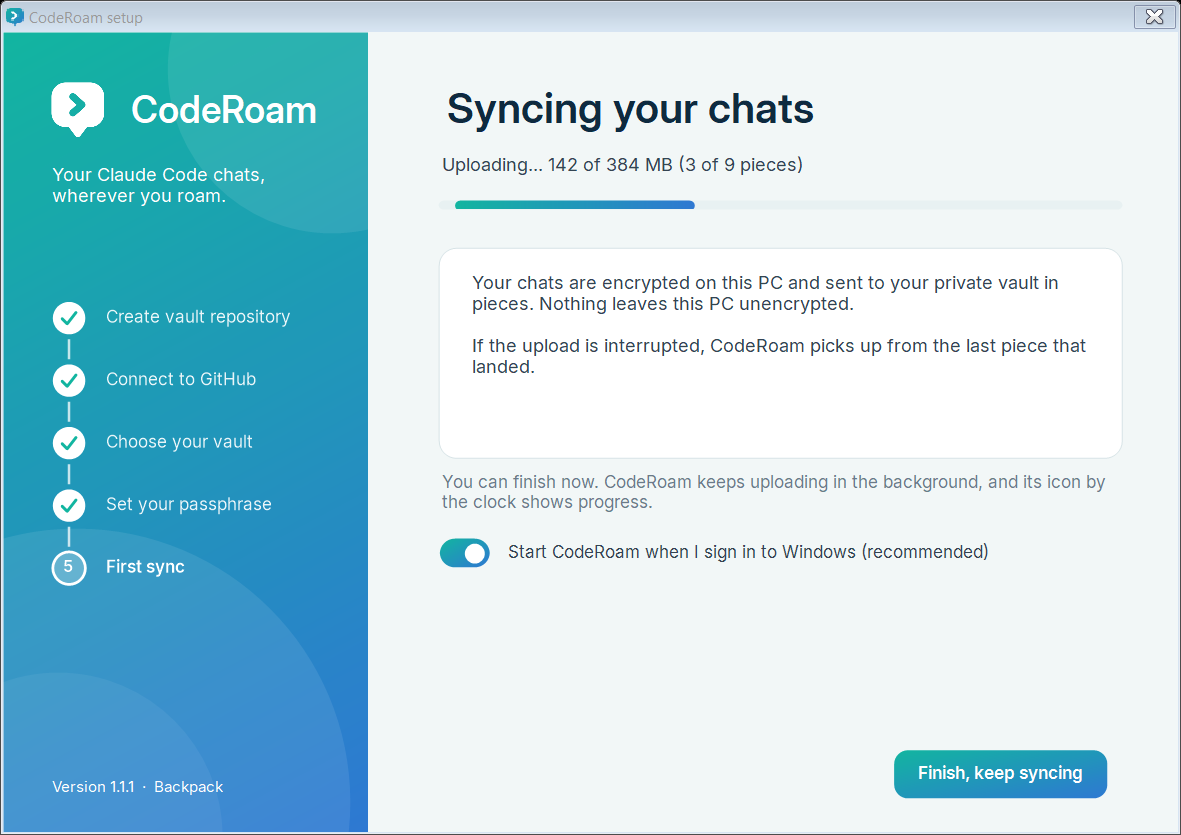This screenshot has height=835, width=1181.
Task: Click the step 5 circle for First sync
Action: (69, 568)
